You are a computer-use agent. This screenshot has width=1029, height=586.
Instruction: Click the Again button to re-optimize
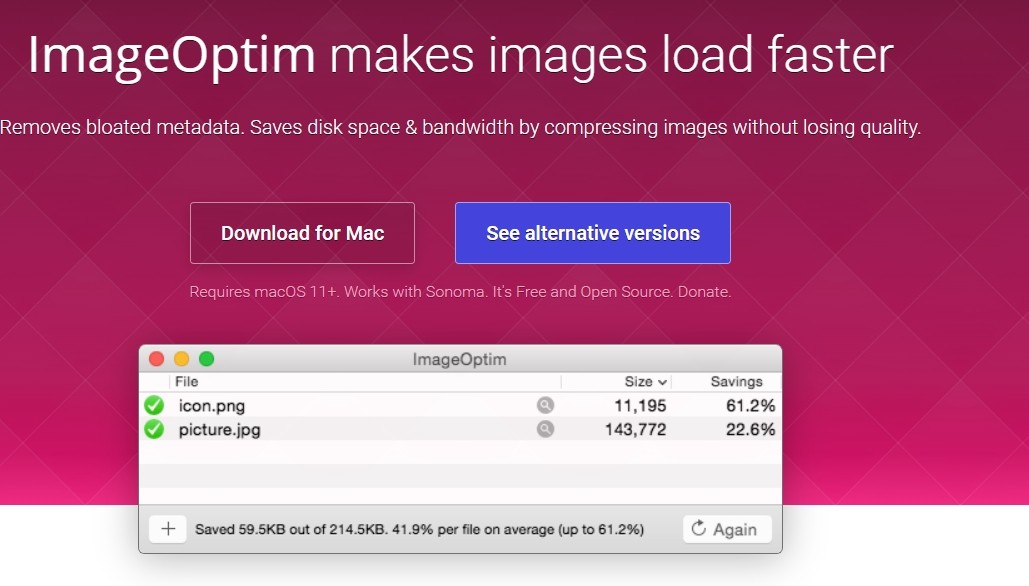726,529
